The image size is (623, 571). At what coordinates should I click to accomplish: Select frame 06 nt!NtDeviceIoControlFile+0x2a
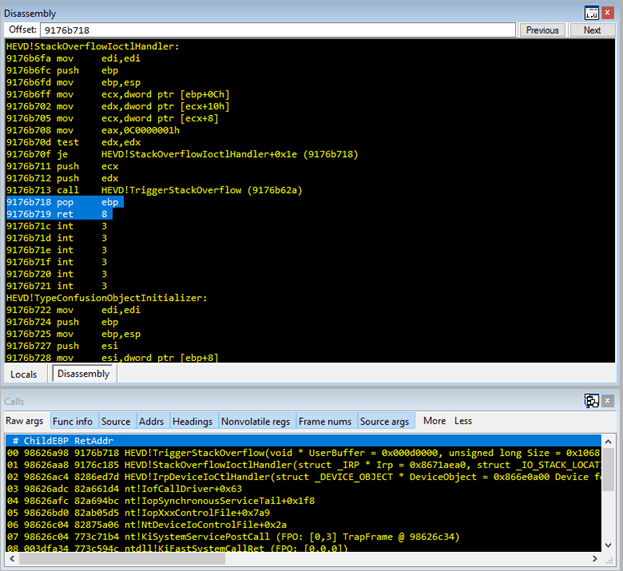[303, 525]
